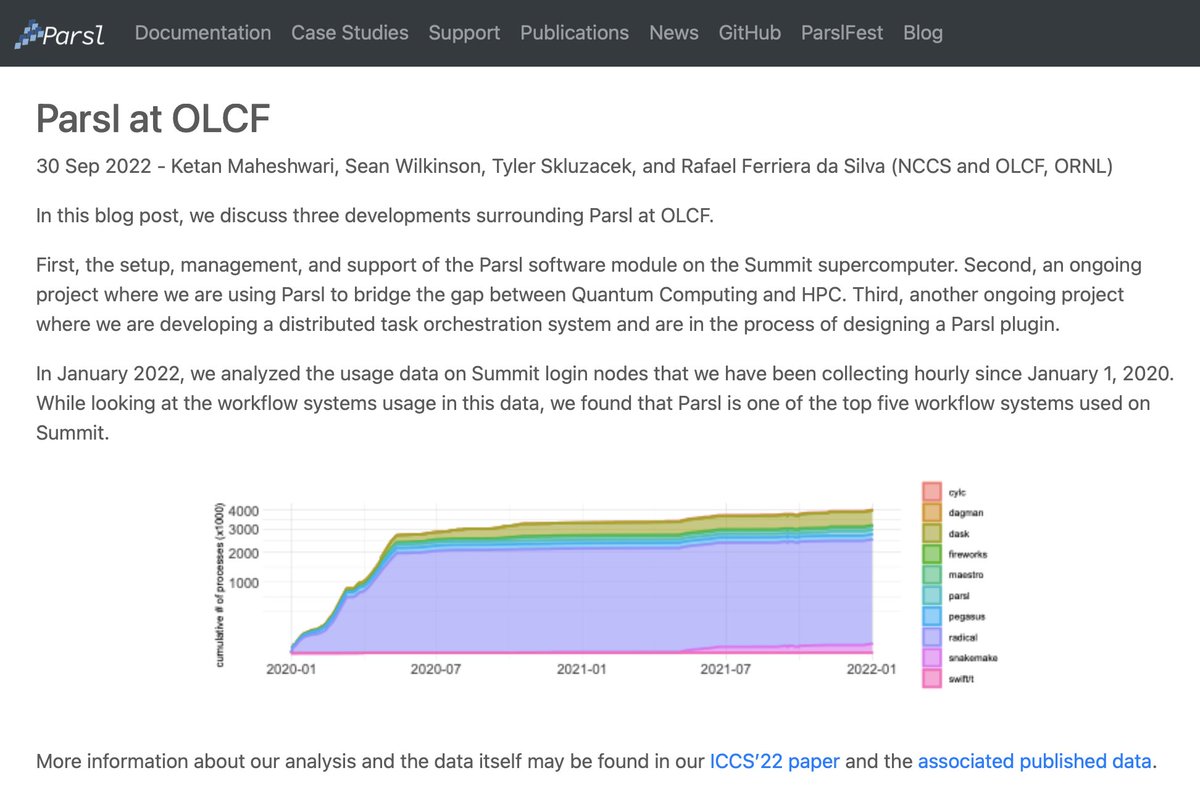Click the '2021-01' x-axis label

[x=582, y=669]
